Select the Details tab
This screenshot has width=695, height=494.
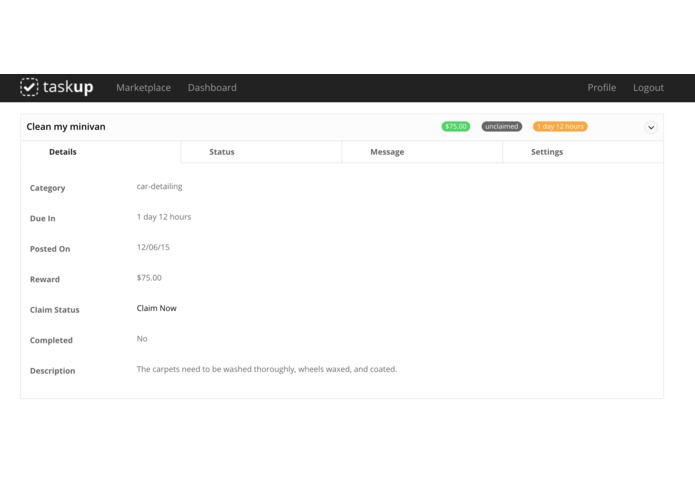click(101, 152)
